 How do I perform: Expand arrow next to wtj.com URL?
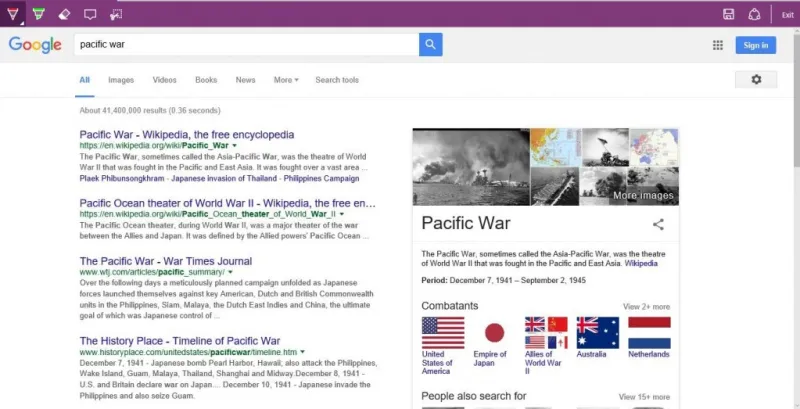(230, 272)
